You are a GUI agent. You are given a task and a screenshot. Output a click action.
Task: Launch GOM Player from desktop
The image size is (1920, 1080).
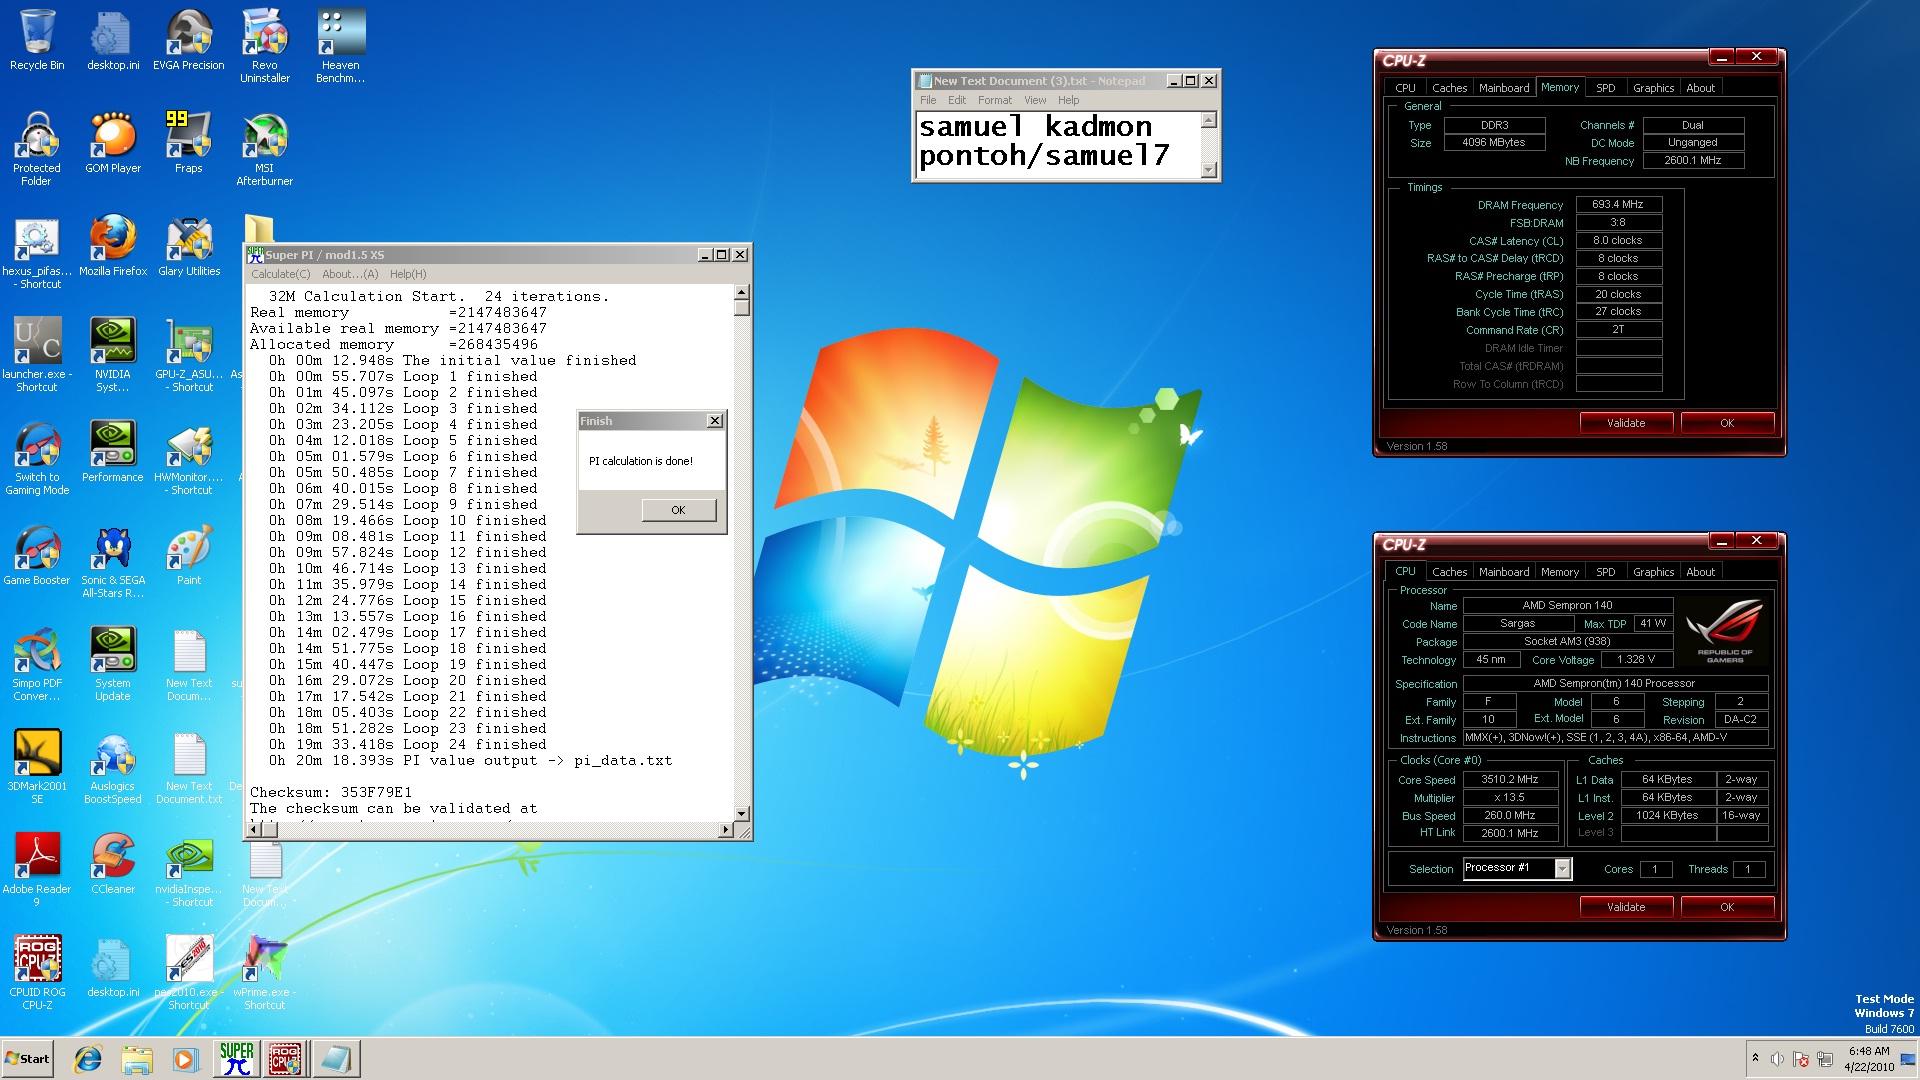tap(113, 143)
